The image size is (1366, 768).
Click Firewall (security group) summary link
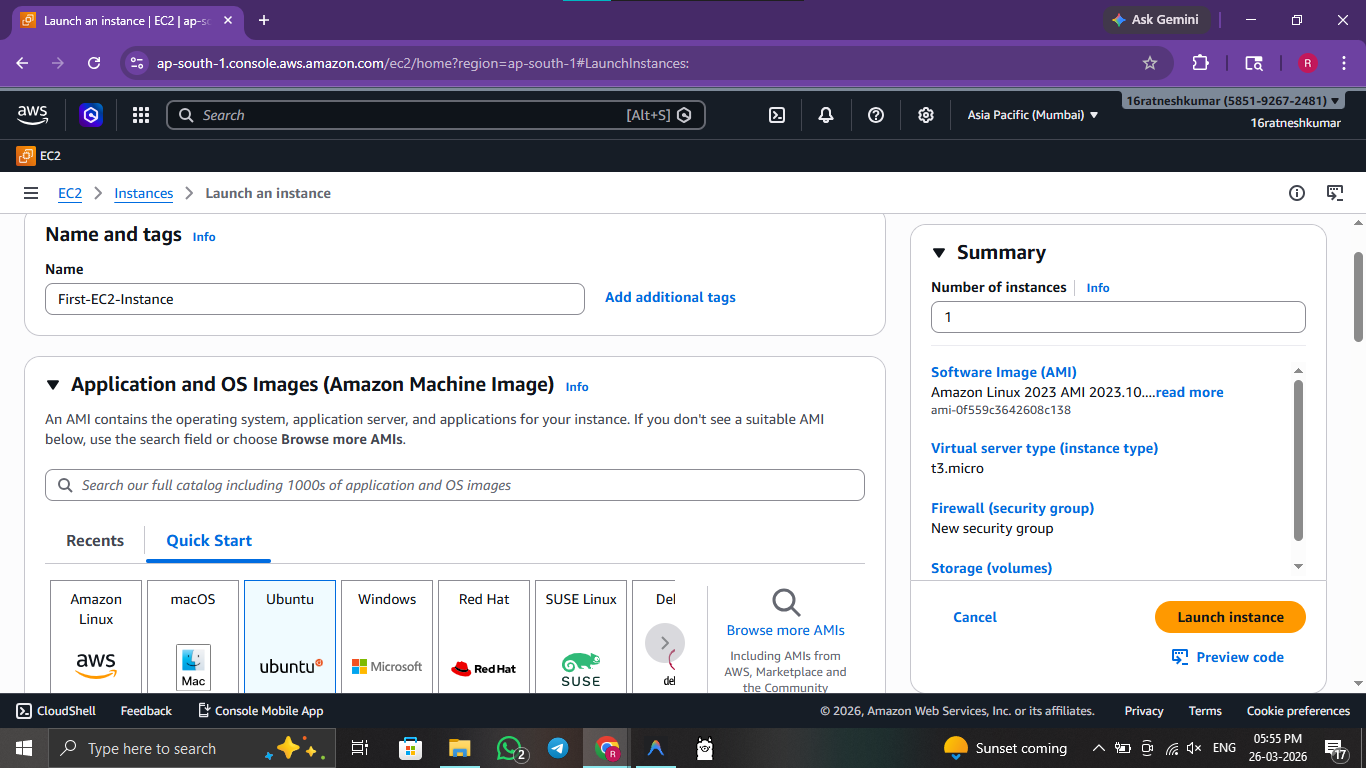point(1012,508)
